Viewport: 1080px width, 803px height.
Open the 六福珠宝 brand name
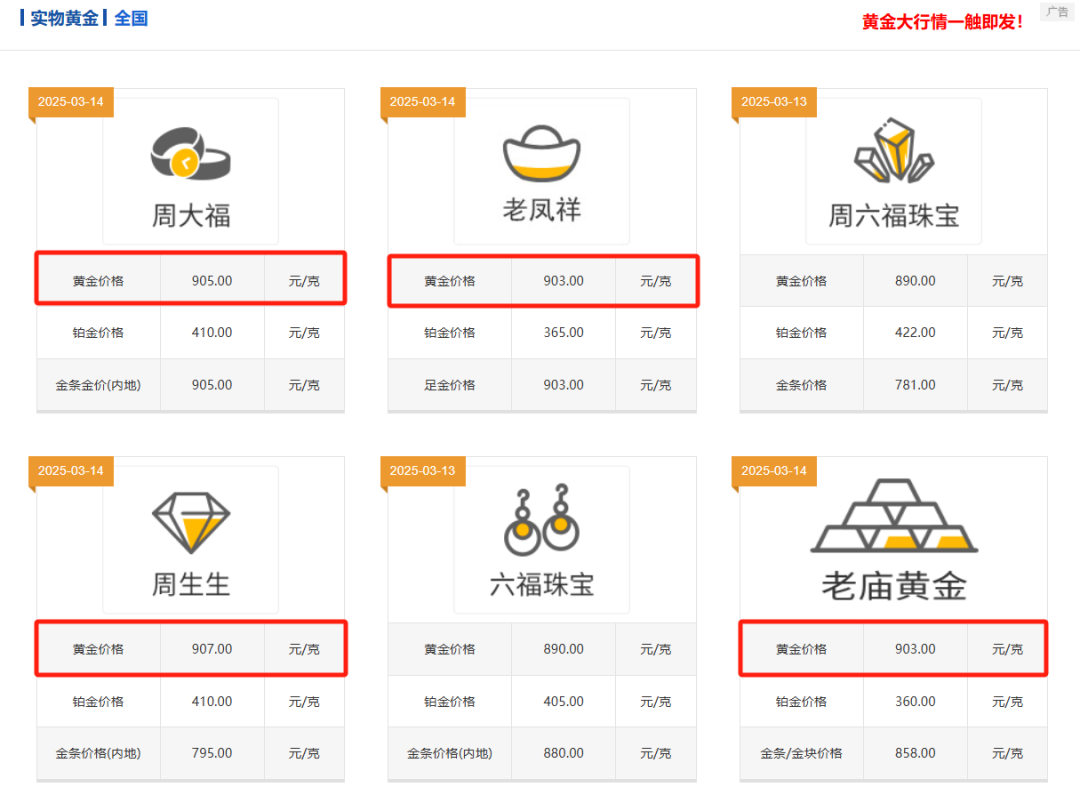(x=541, y=585)
